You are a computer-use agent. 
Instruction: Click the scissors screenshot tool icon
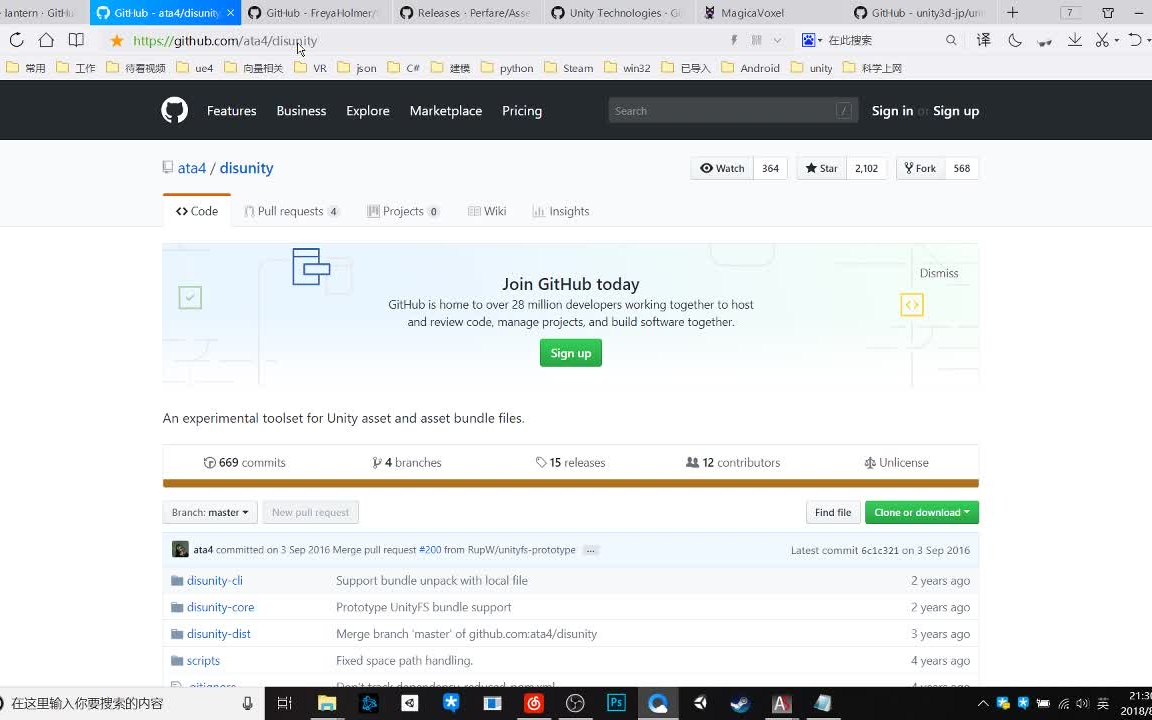[x=1102, y=40]
